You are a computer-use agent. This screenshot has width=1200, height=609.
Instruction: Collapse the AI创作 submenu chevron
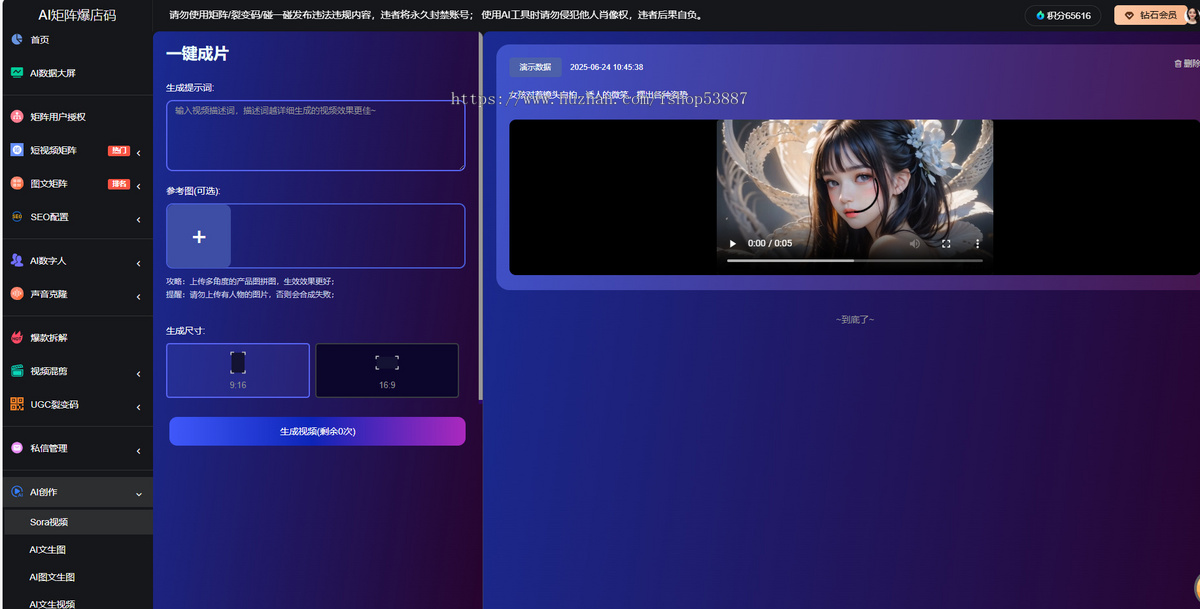(138, 494)
